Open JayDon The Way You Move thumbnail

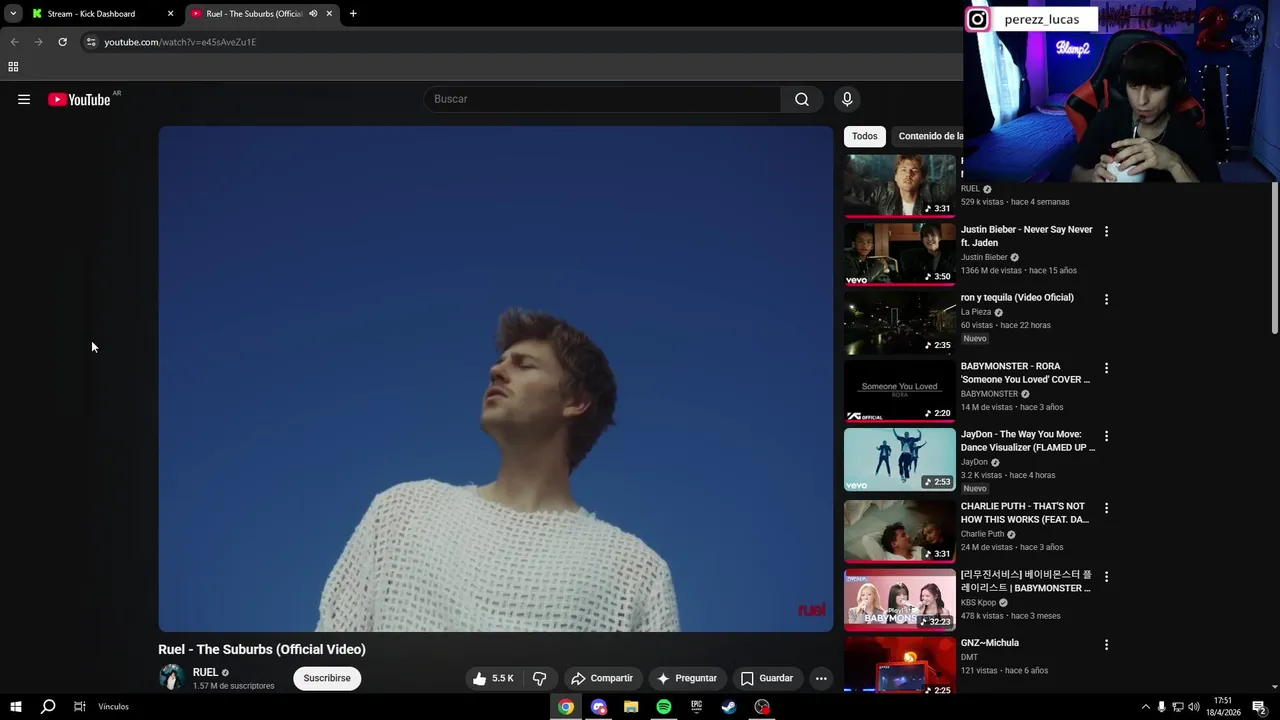click(900, 459)
